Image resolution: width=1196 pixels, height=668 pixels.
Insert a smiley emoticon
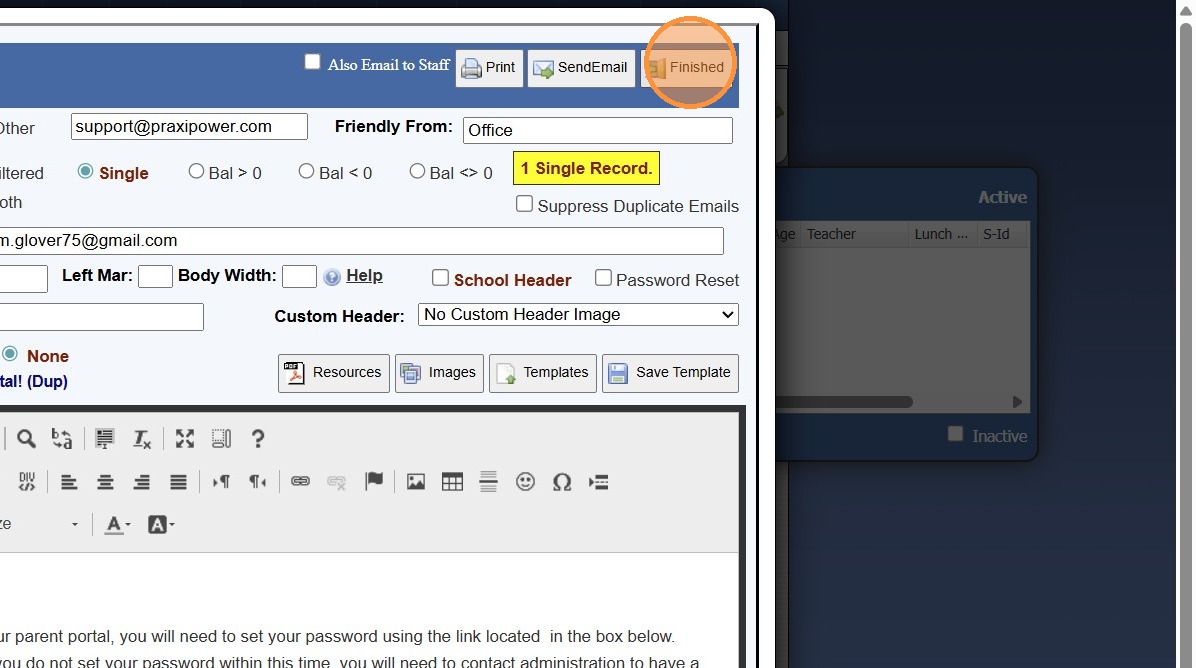[526, 482]
